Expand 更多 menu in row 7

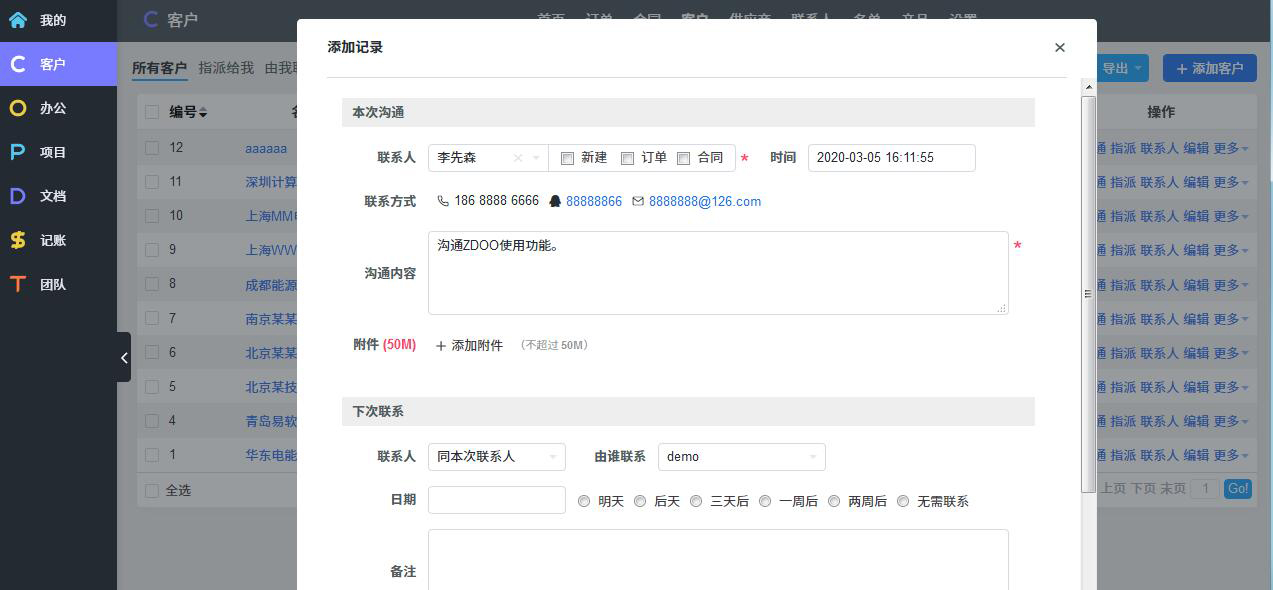coord(1230,318)
